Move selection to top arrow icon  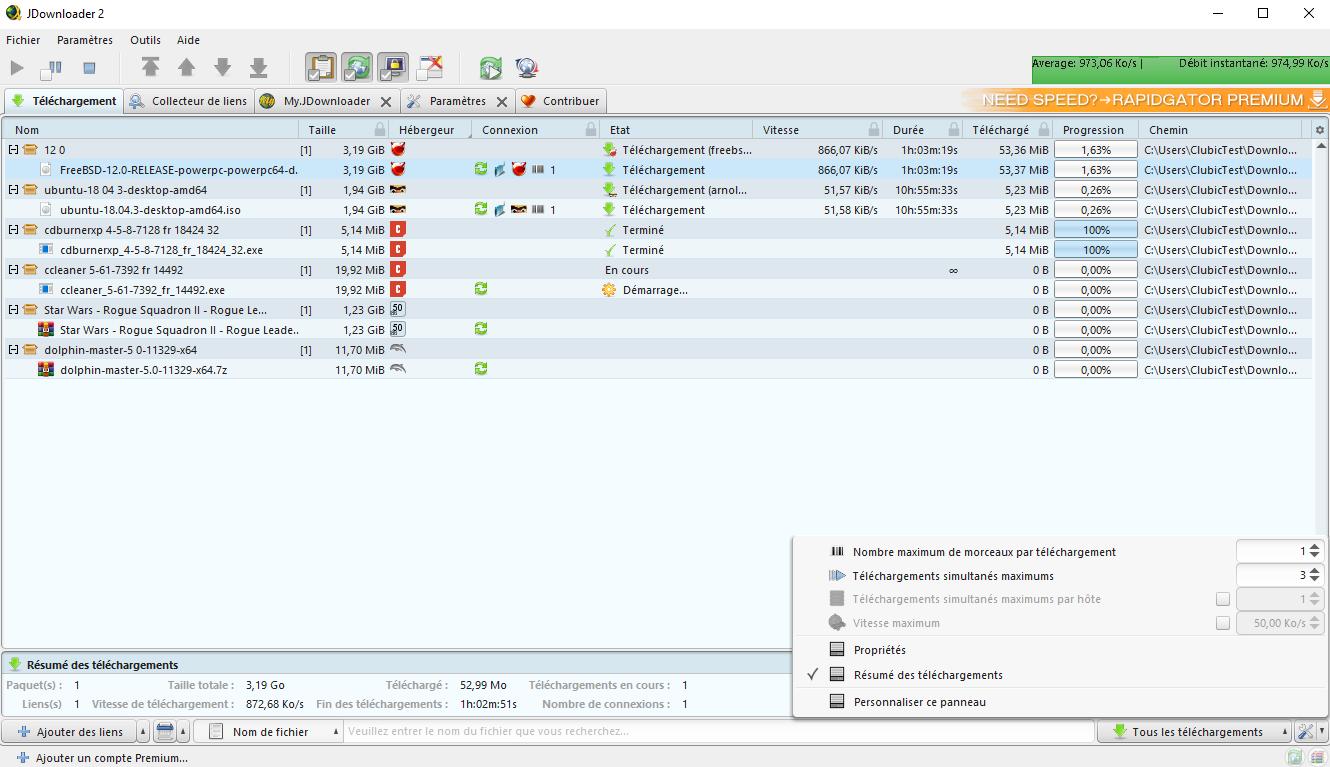coord(150,68)
